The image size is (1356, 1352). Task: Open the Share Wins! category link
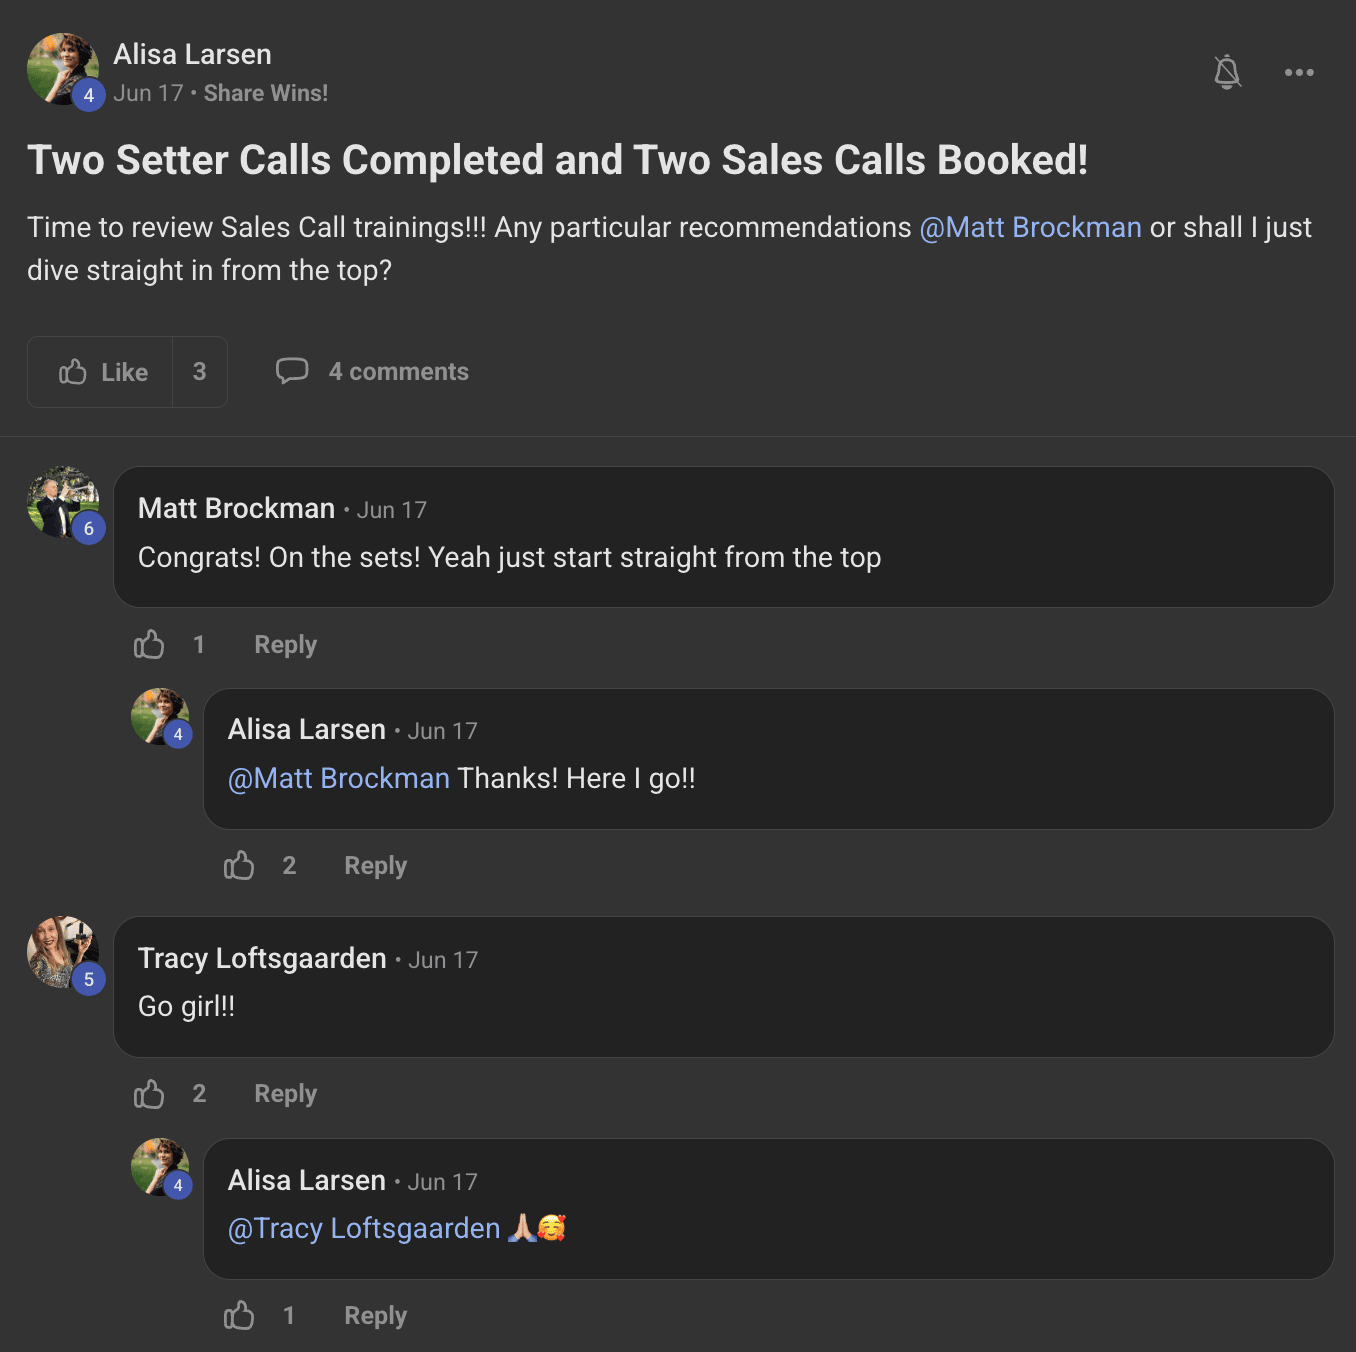click(265, 93)
